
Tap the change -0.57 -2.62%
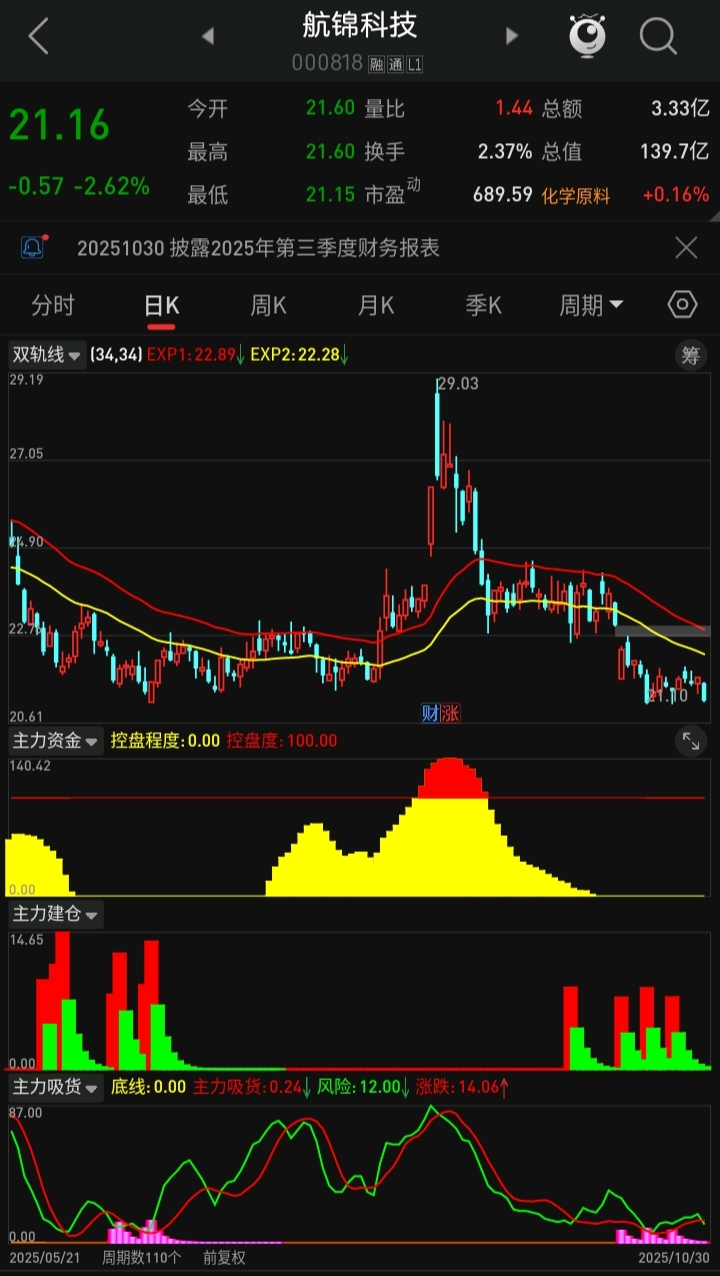(79, 186)
